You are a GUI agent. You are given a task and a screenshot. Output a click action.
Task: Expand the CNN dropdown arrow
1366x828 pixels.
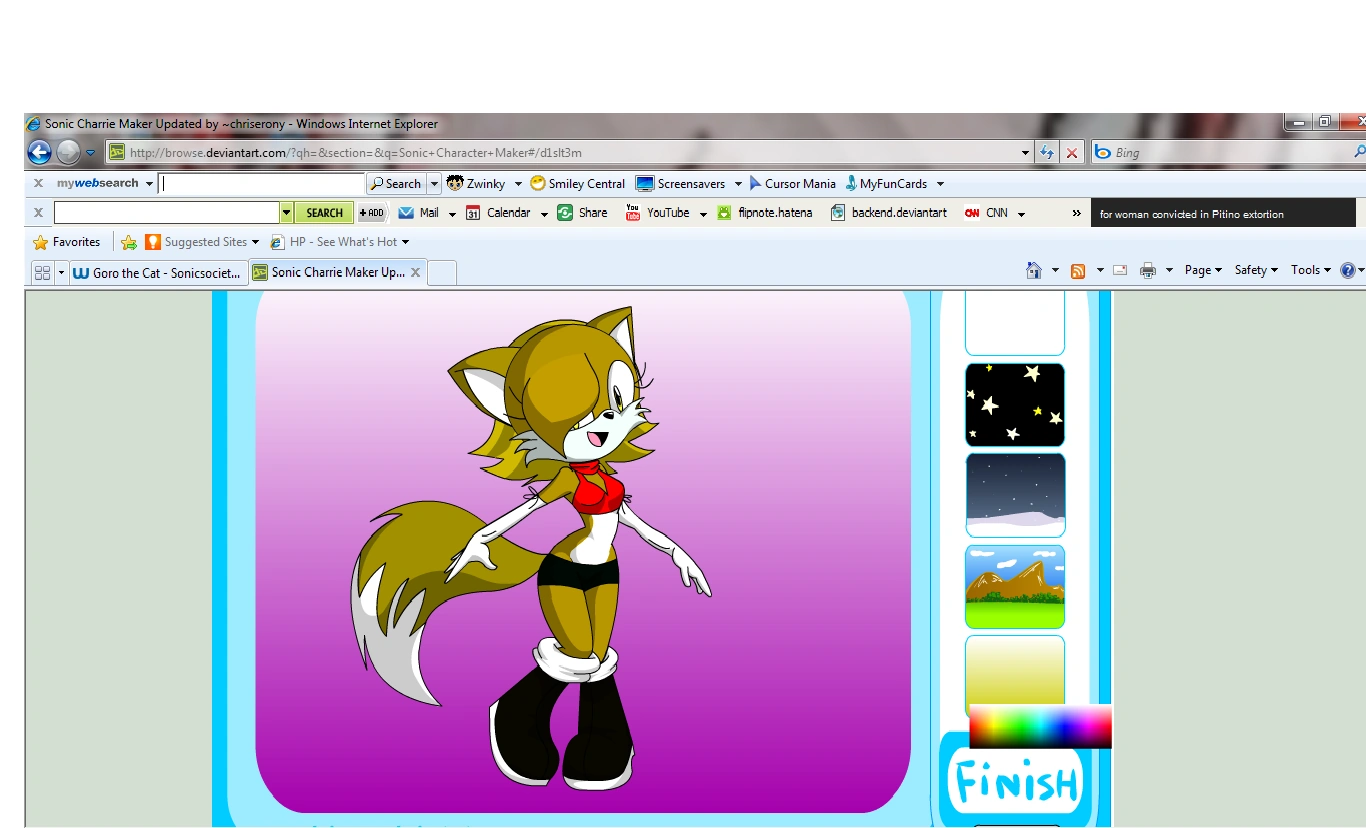click(1021, 214)
